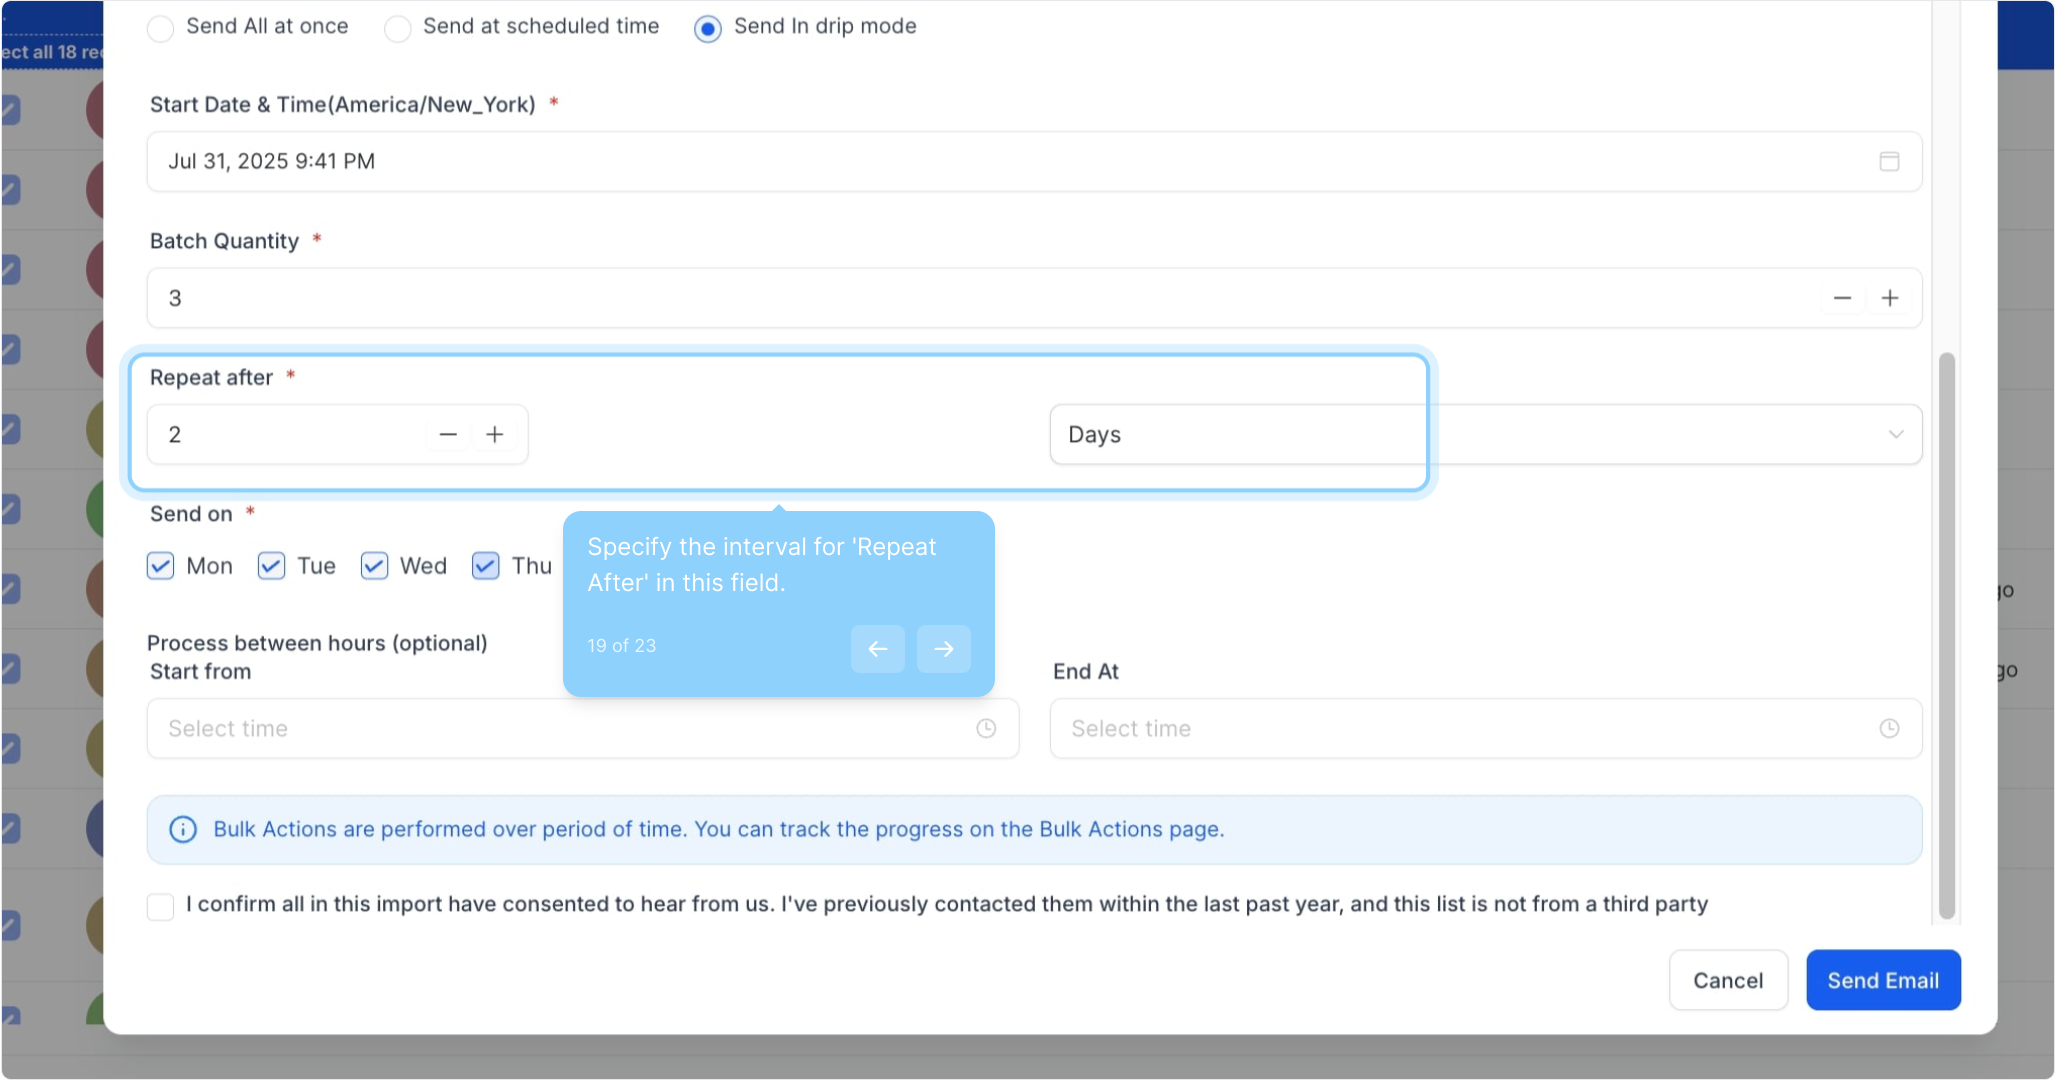
Task: Check the consent confirmation checkbox
Action: (x=160, y=906)
